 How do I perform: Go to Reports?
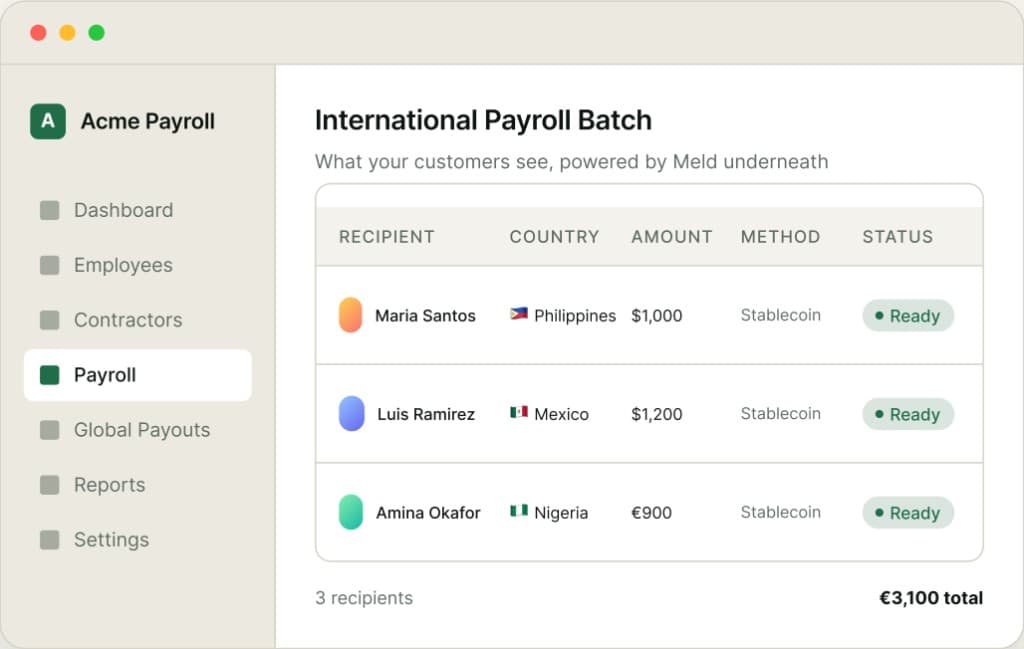[138, 484]
